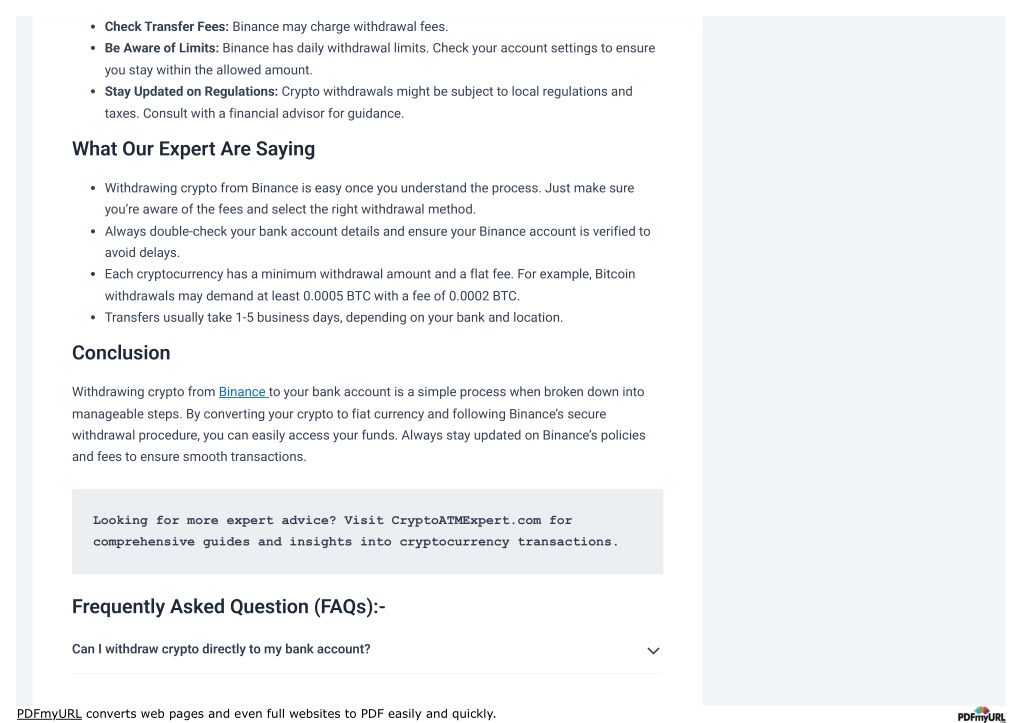Click the 'Check Transfer Fees:' bold label
Screen dimensions: 1023x723
pyautogui.click(x=166, y=27)
